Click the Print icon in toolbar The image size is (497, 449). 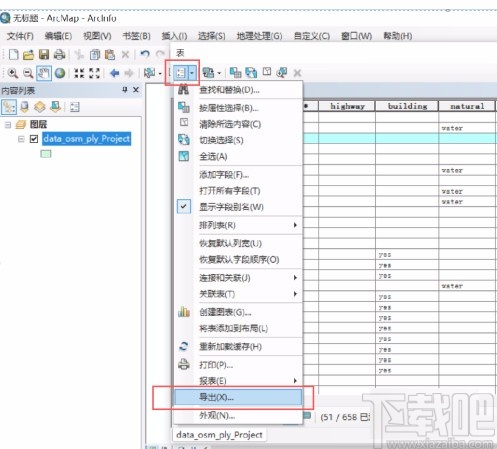pyautogui.click(x=60, y=54)
